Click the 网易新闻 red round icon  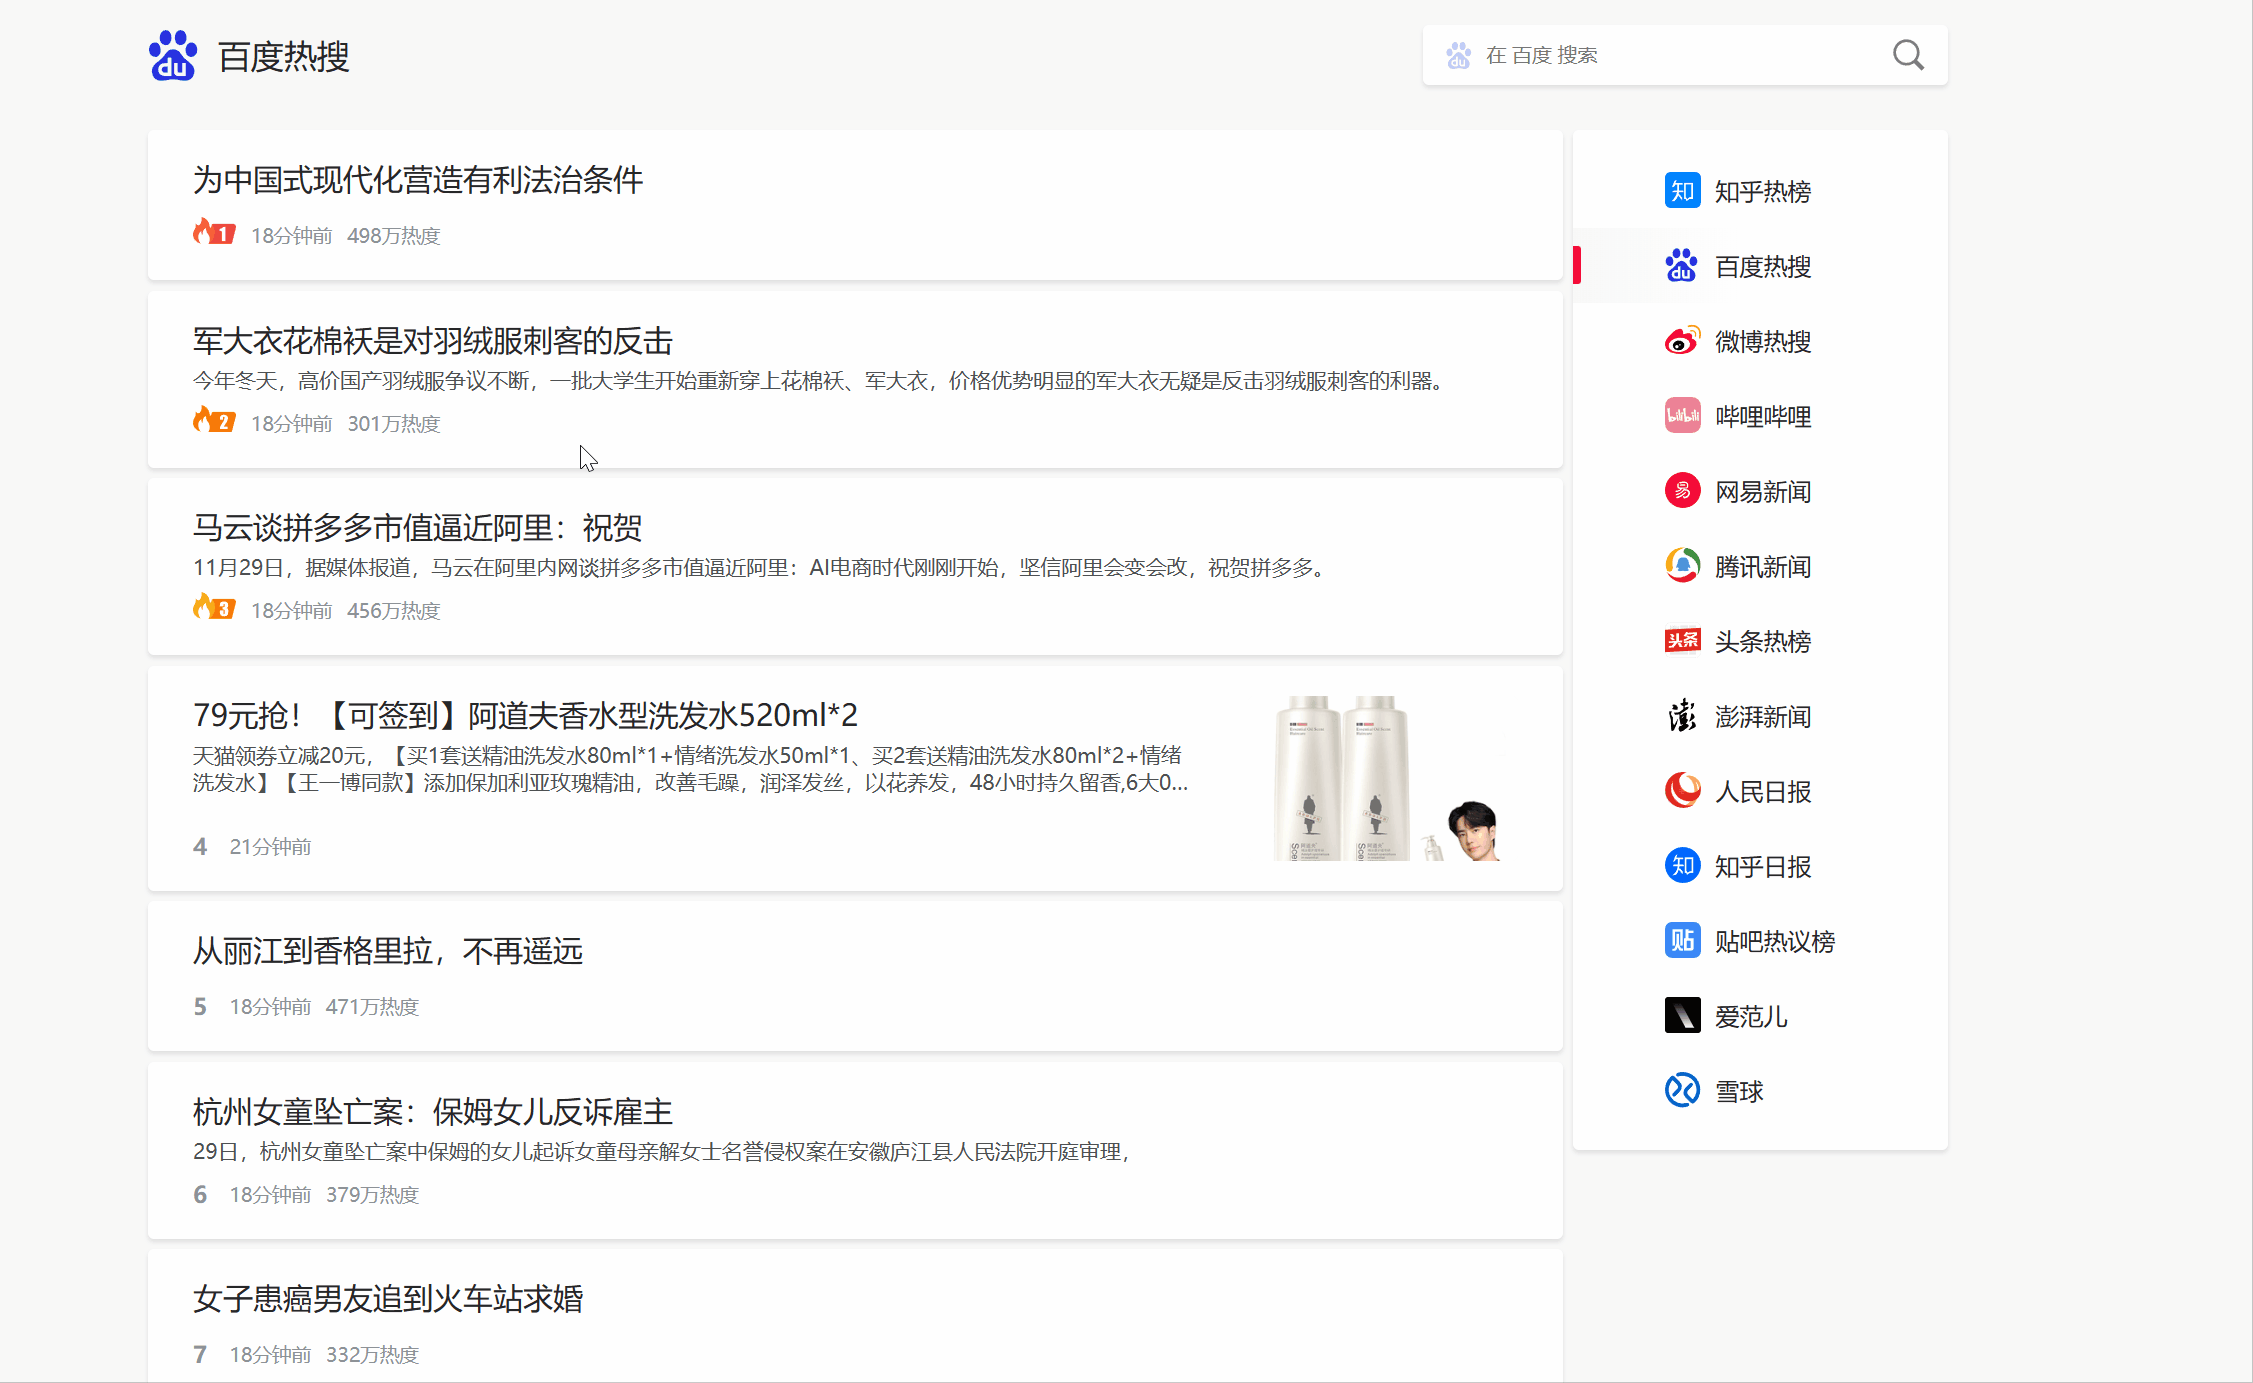(1682, 490)
